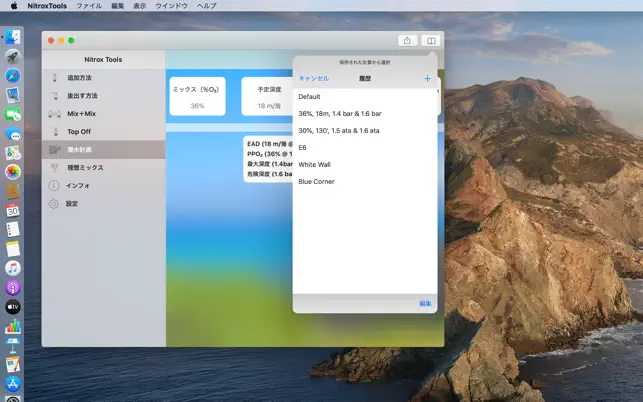Open the Apple menu
Image resolution: width=643 pixels, height=402 pixels.
pos(14,6)
